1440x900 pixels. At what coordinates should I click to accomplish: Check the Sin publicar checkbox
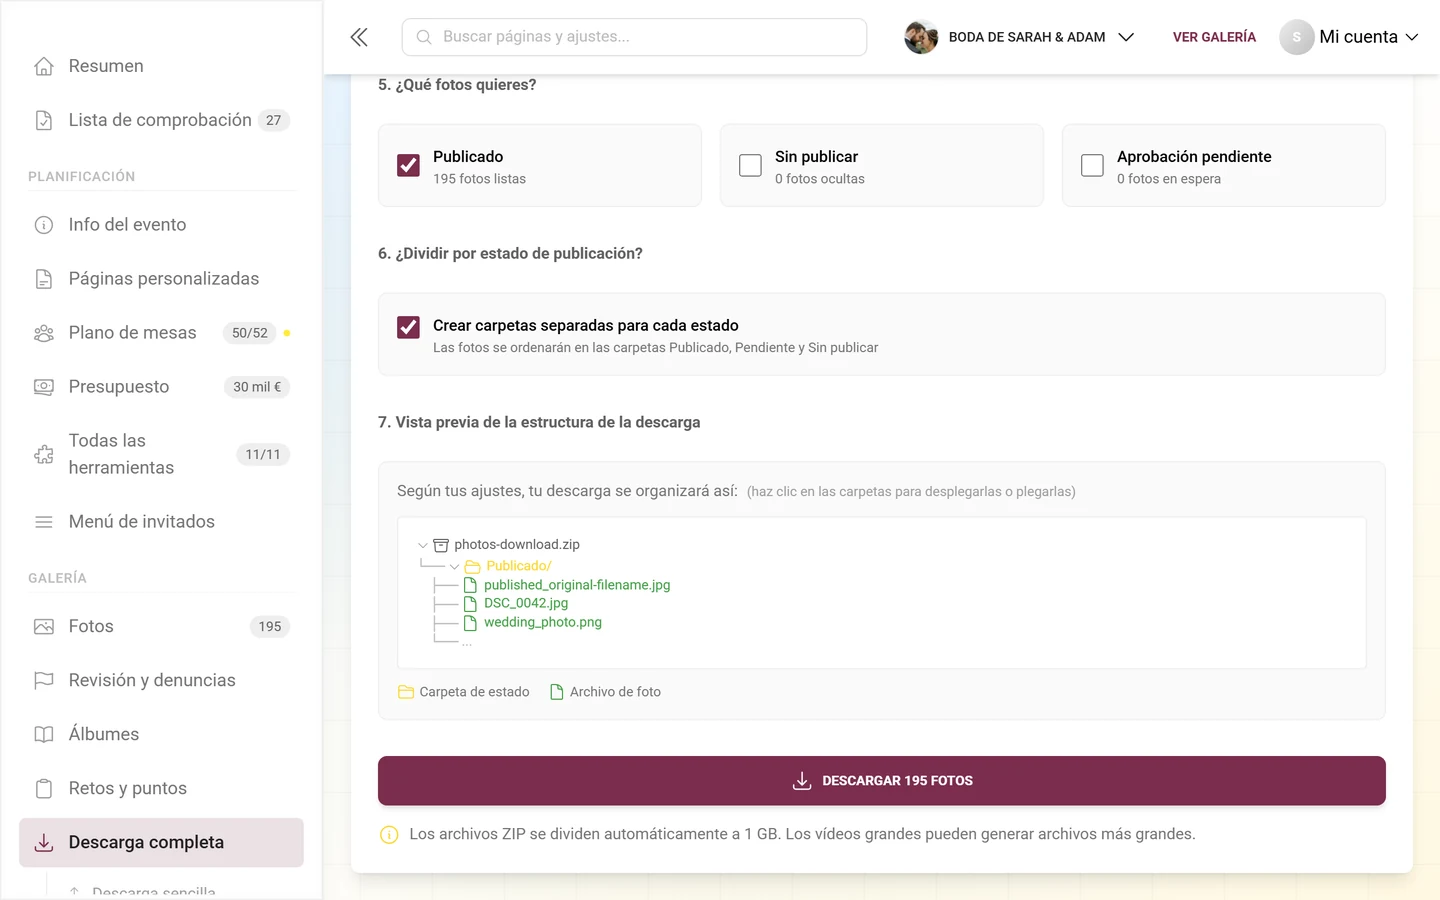pos(750,165)
